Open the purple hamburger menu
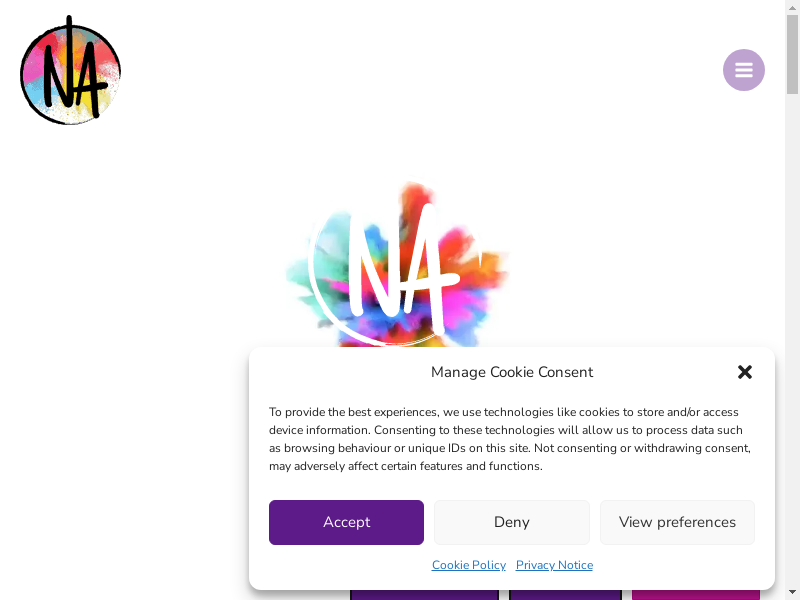The width and height of the screenshot is (800, 600). (x=743, y=70)
